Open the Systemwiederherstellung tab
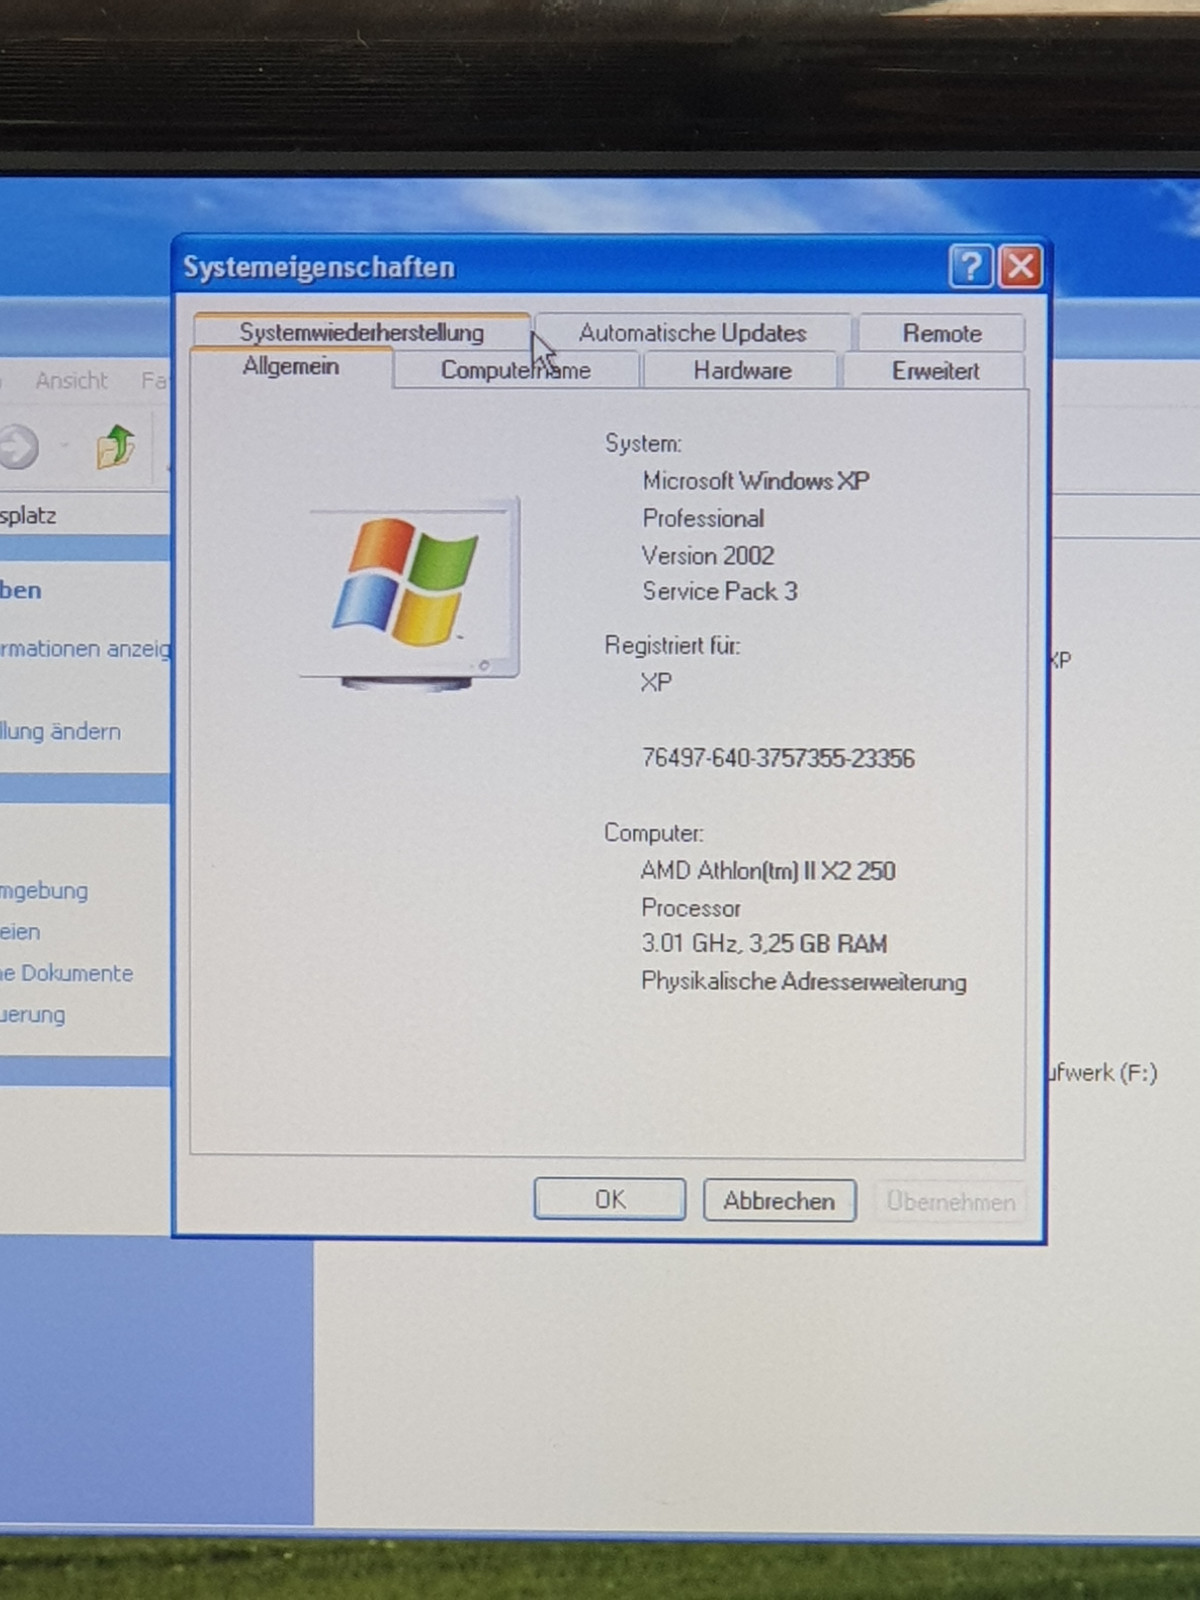Viewport: 1200px width, 1600px height. tap(361, 332)
